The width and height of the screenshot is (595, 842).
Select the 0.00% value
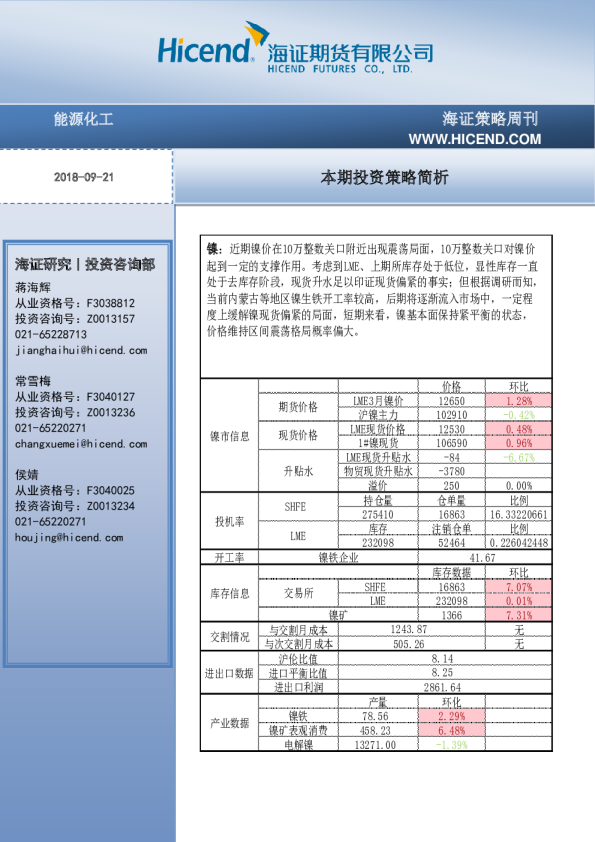tap(519, 485)
